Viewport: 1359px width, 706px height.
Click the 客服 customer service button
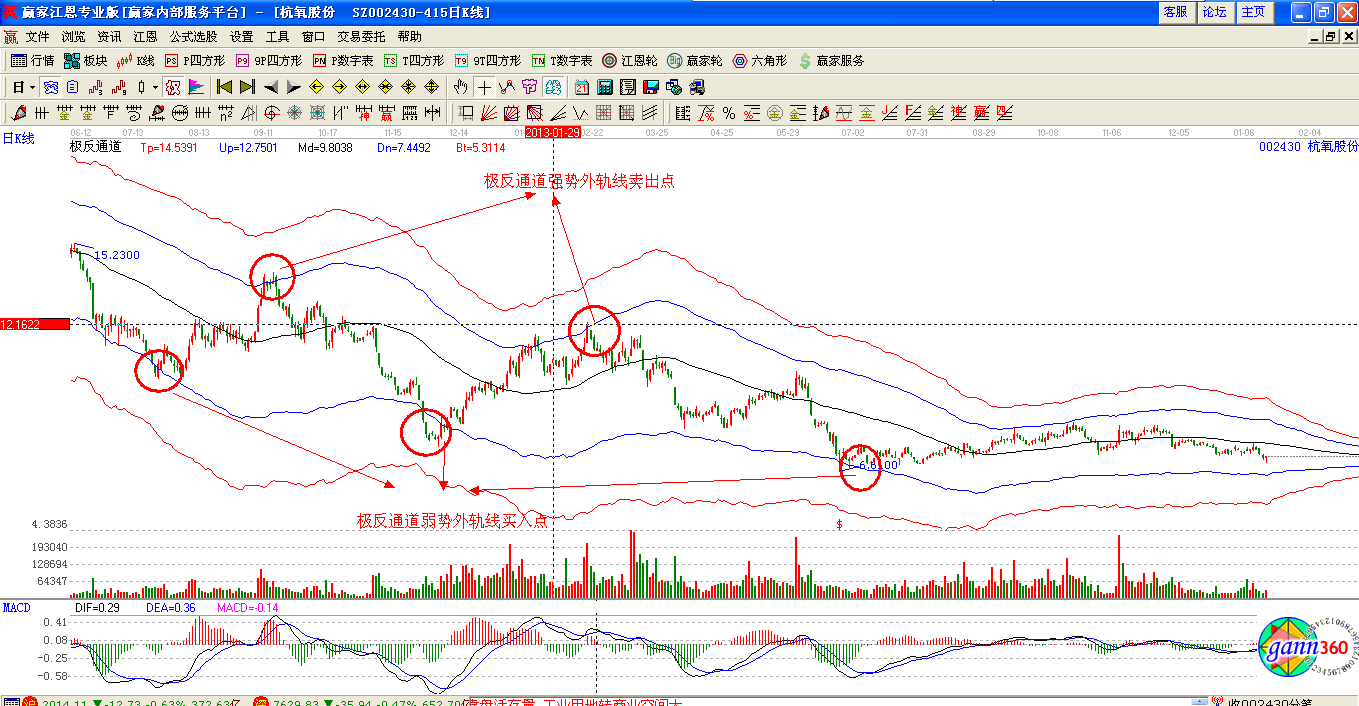(1175, 12)
